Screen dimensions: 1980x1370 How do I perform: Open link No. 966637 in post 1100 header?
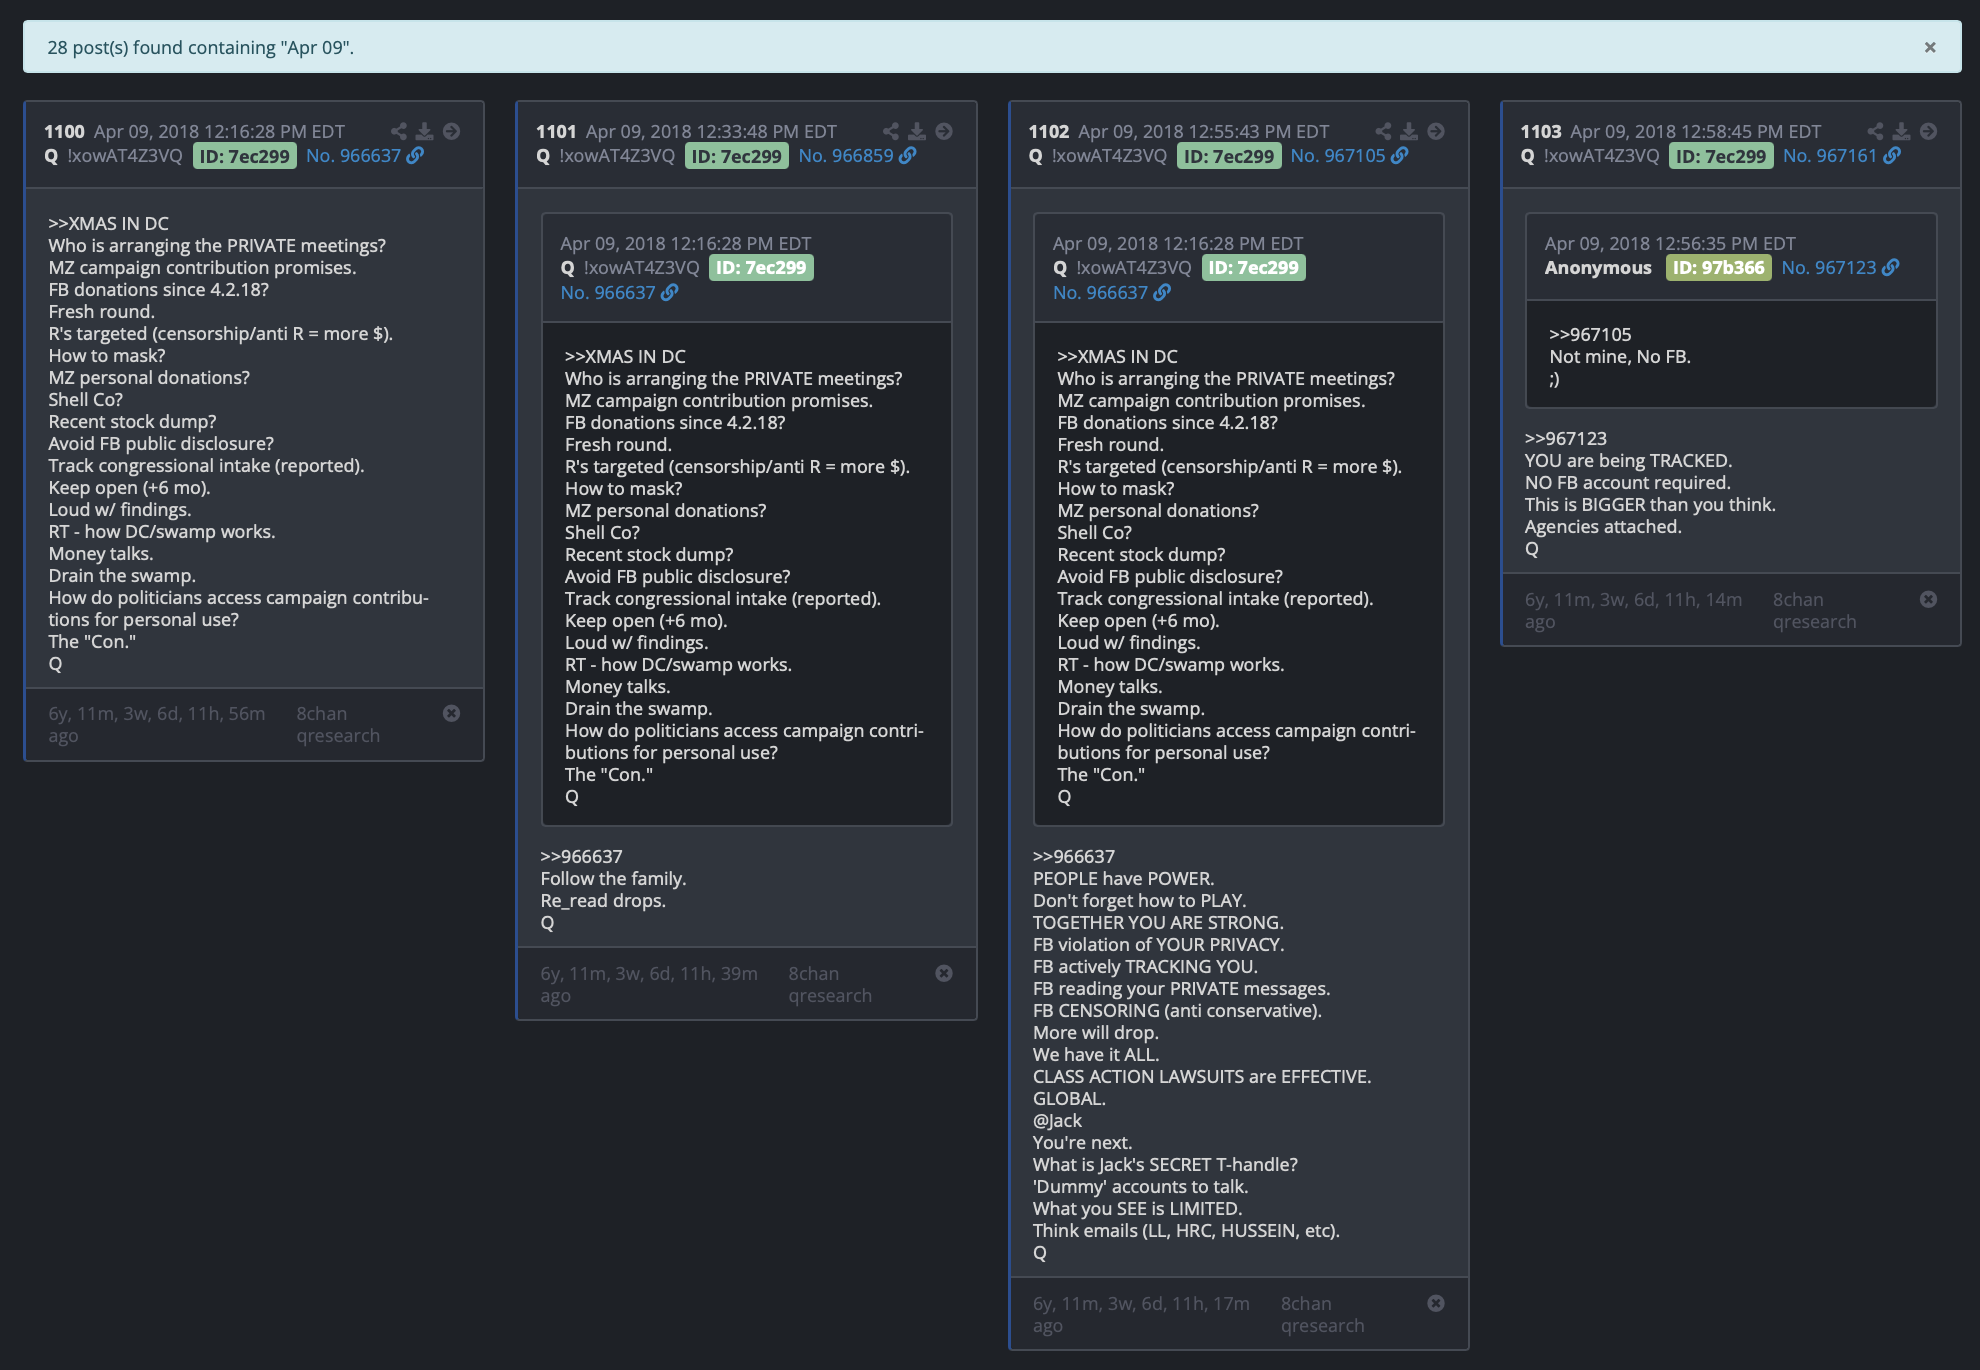coord(365,156)
